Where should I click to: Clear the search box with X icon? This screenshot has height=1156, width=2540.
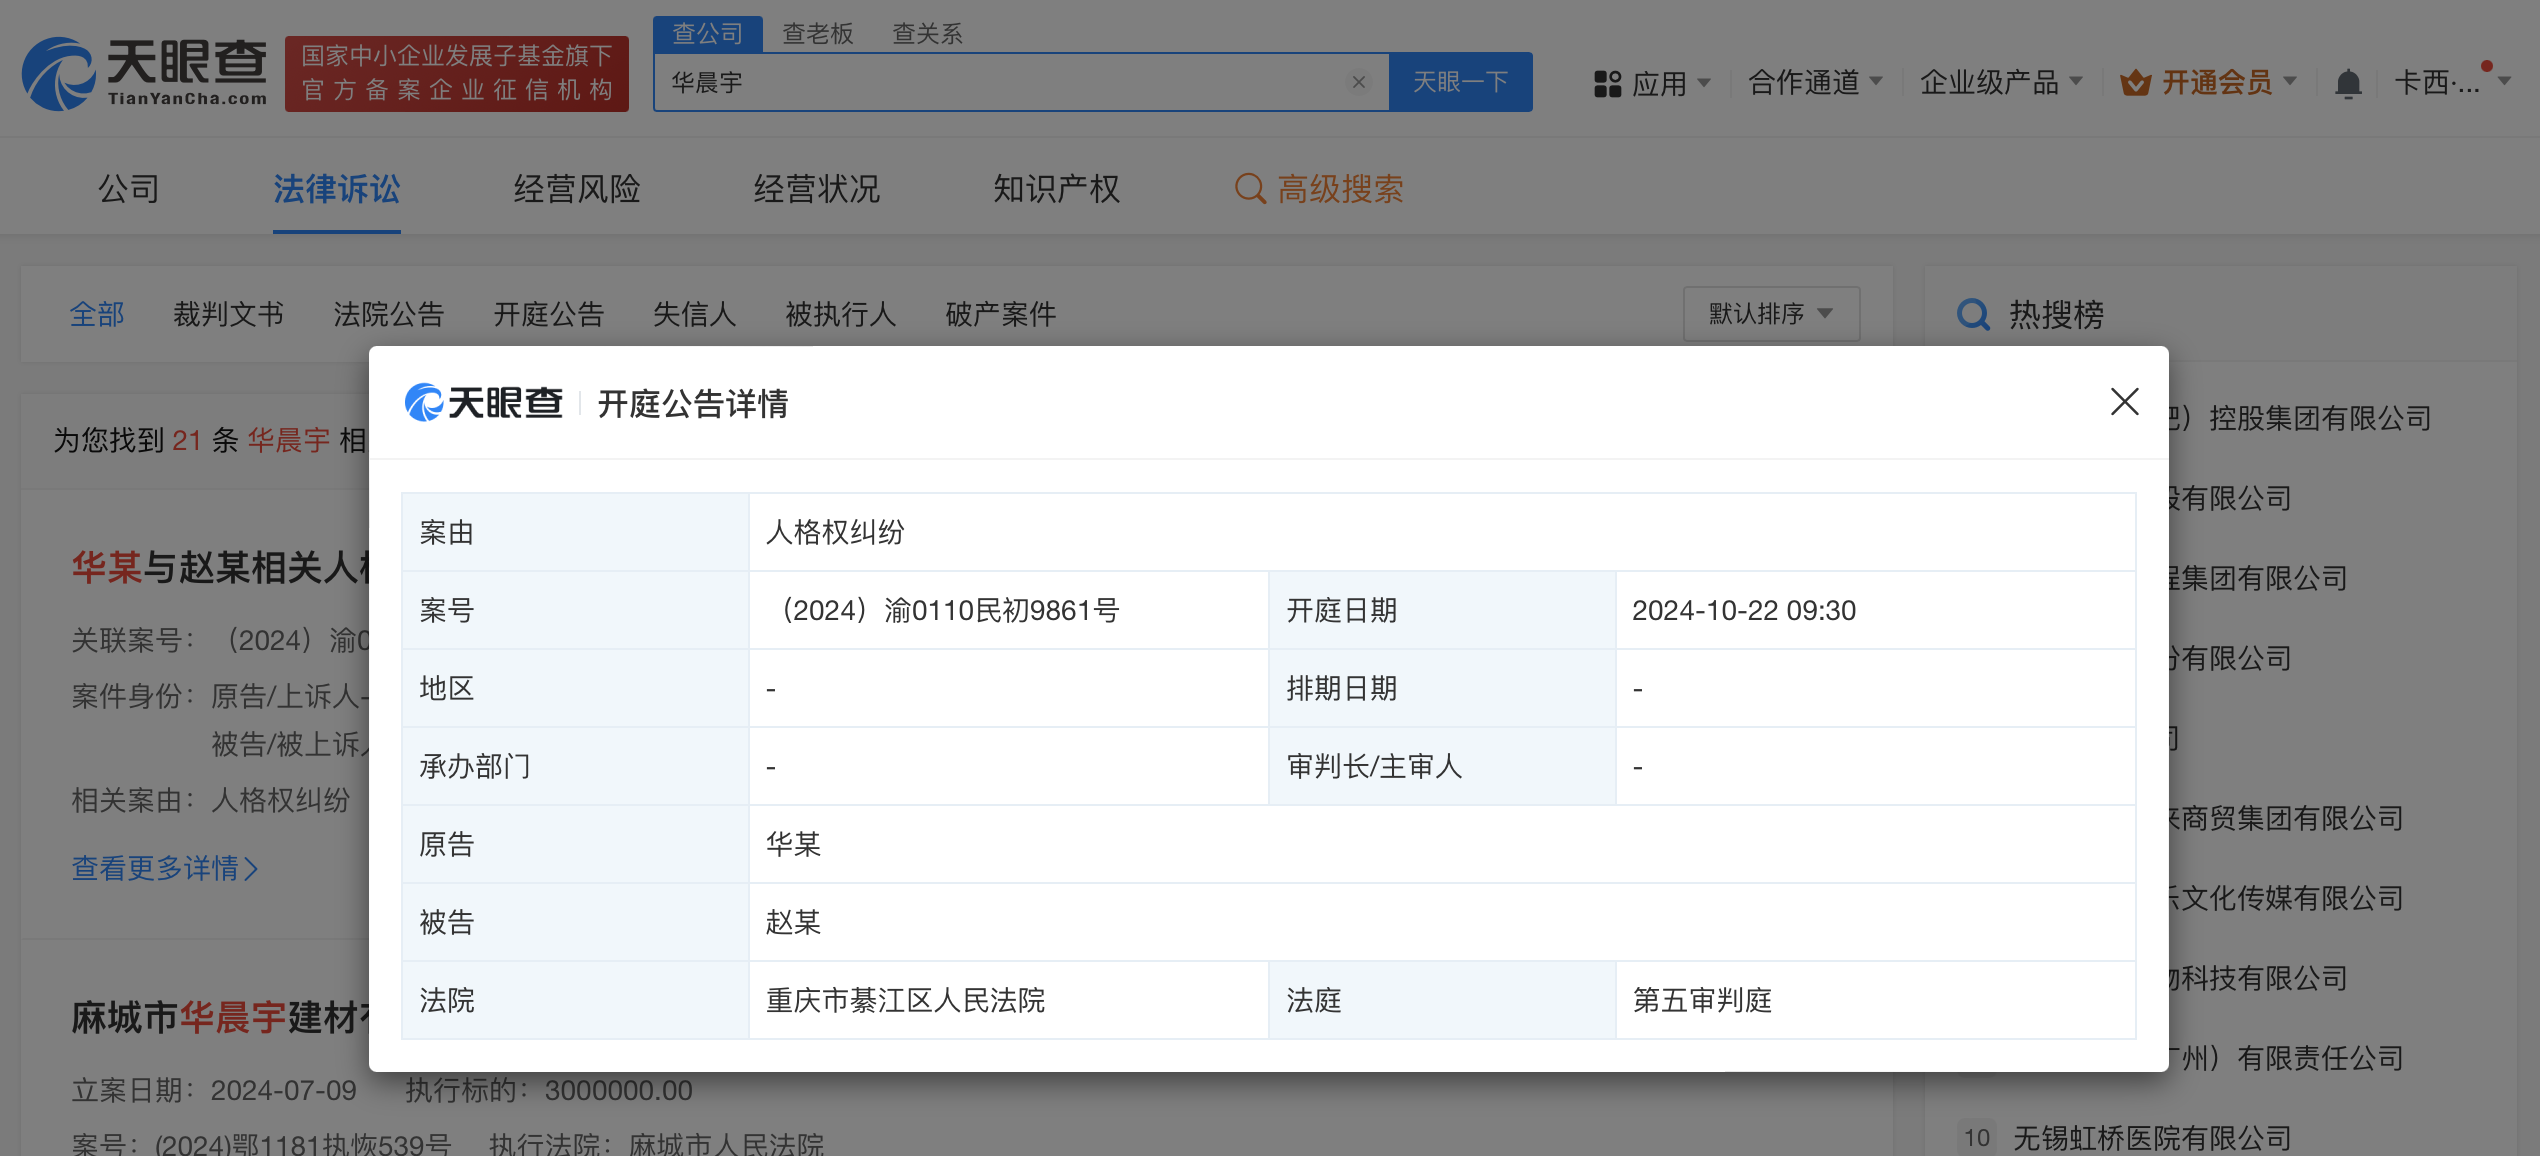click(1358, 83)
